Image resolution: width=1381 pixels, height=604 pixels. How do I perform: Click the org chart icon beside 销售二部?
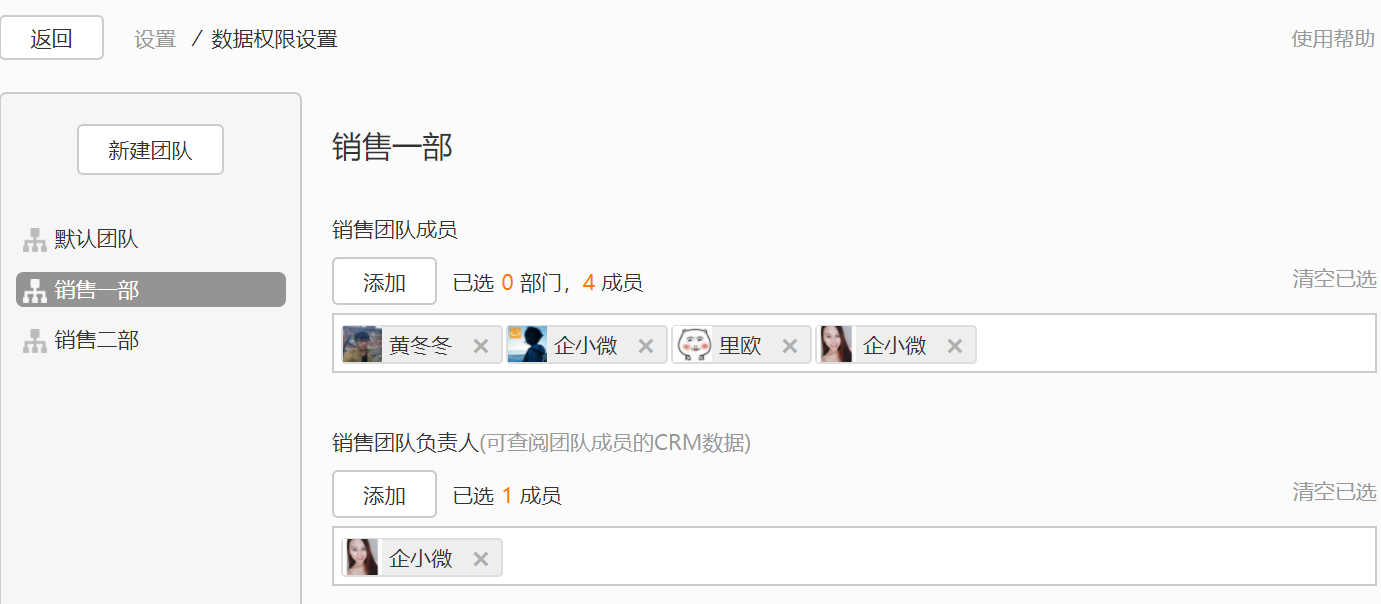click(35, 341)
